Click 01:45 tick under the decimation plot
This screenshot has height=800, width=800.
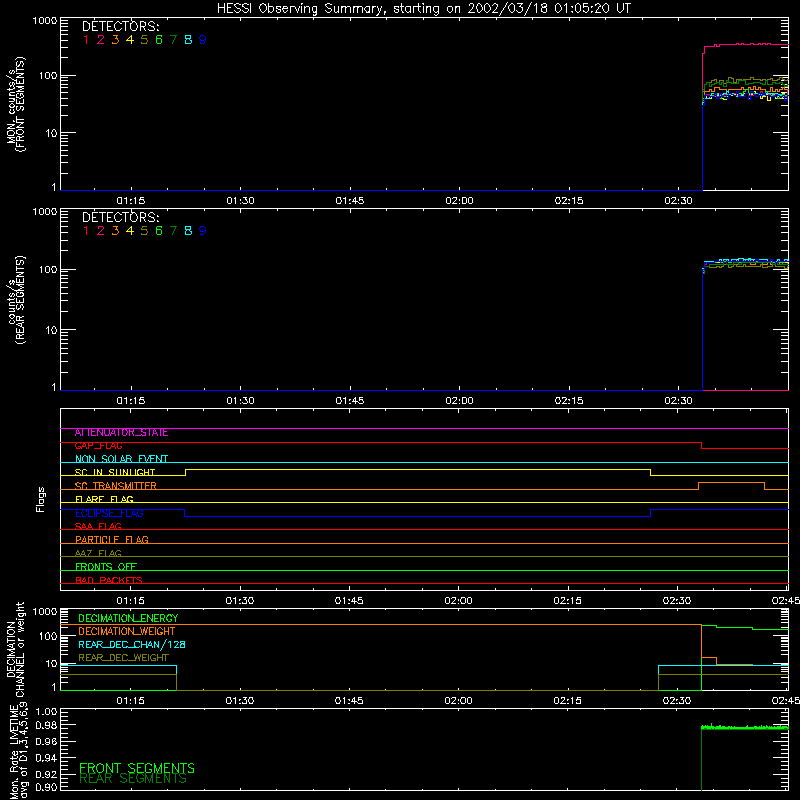pos(349,701)
